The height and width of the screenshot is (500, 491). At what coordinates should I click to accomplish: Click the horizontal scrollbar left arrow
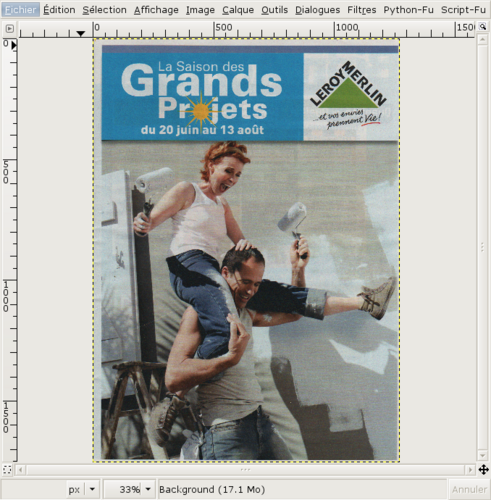click(21, 470)
